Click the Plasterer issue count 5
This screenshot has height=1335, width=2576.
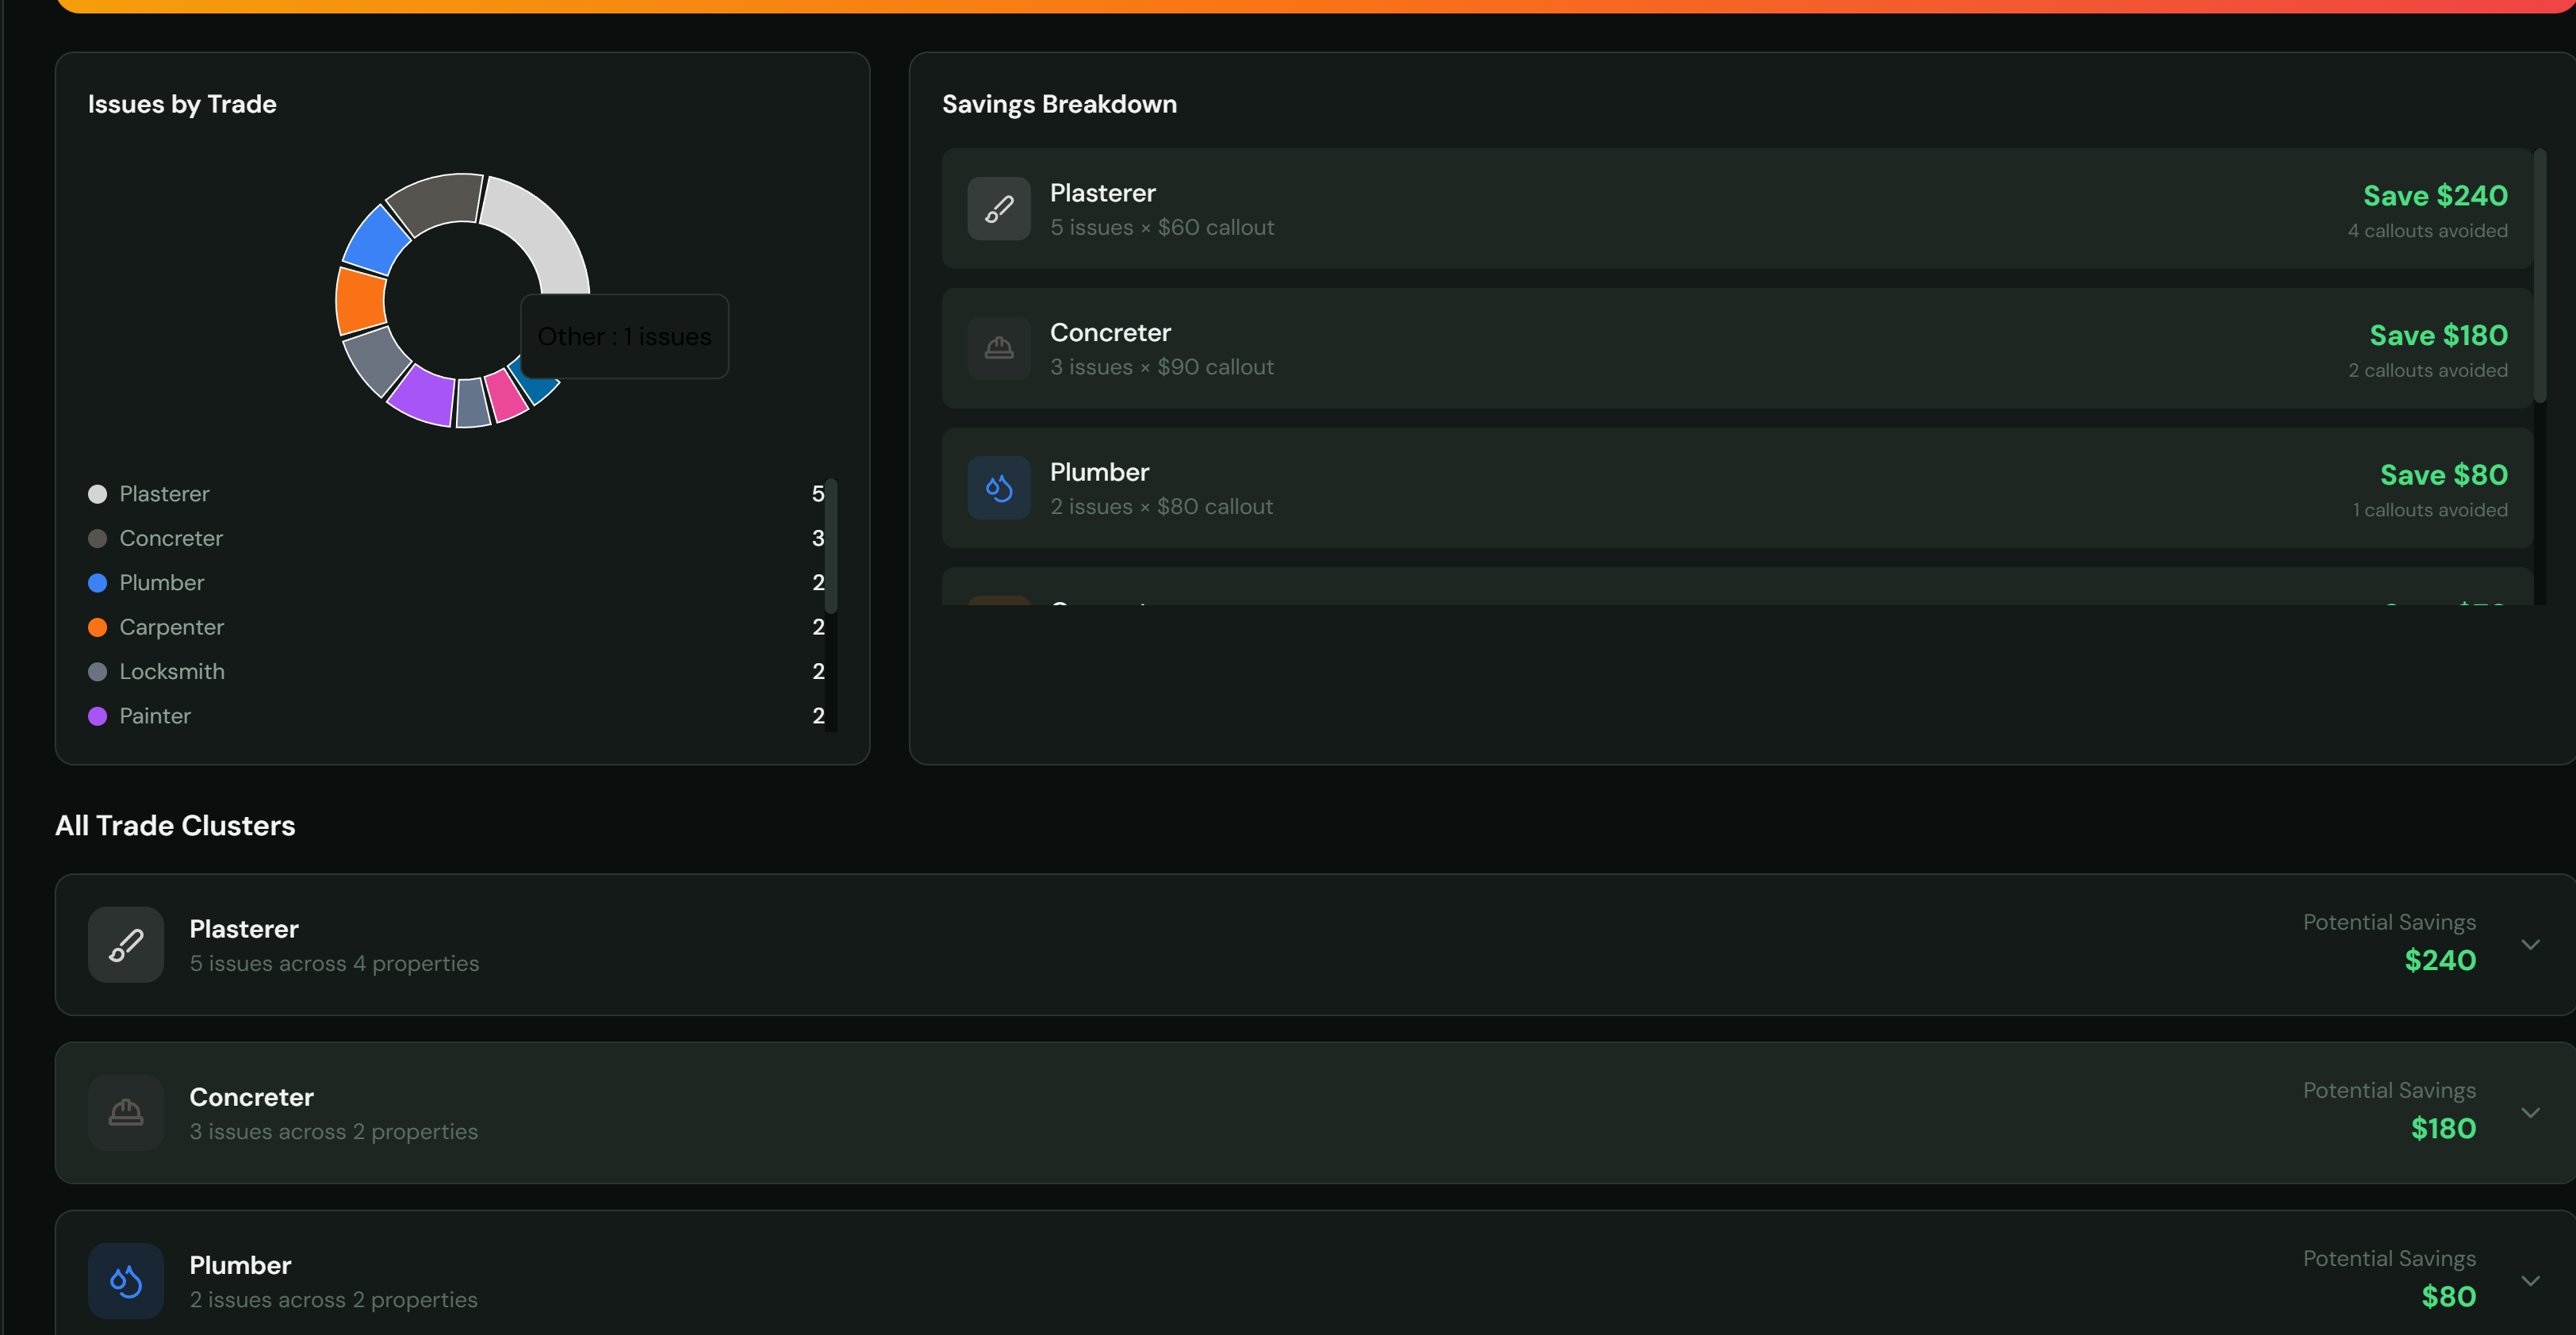click(x=818, y=494)
